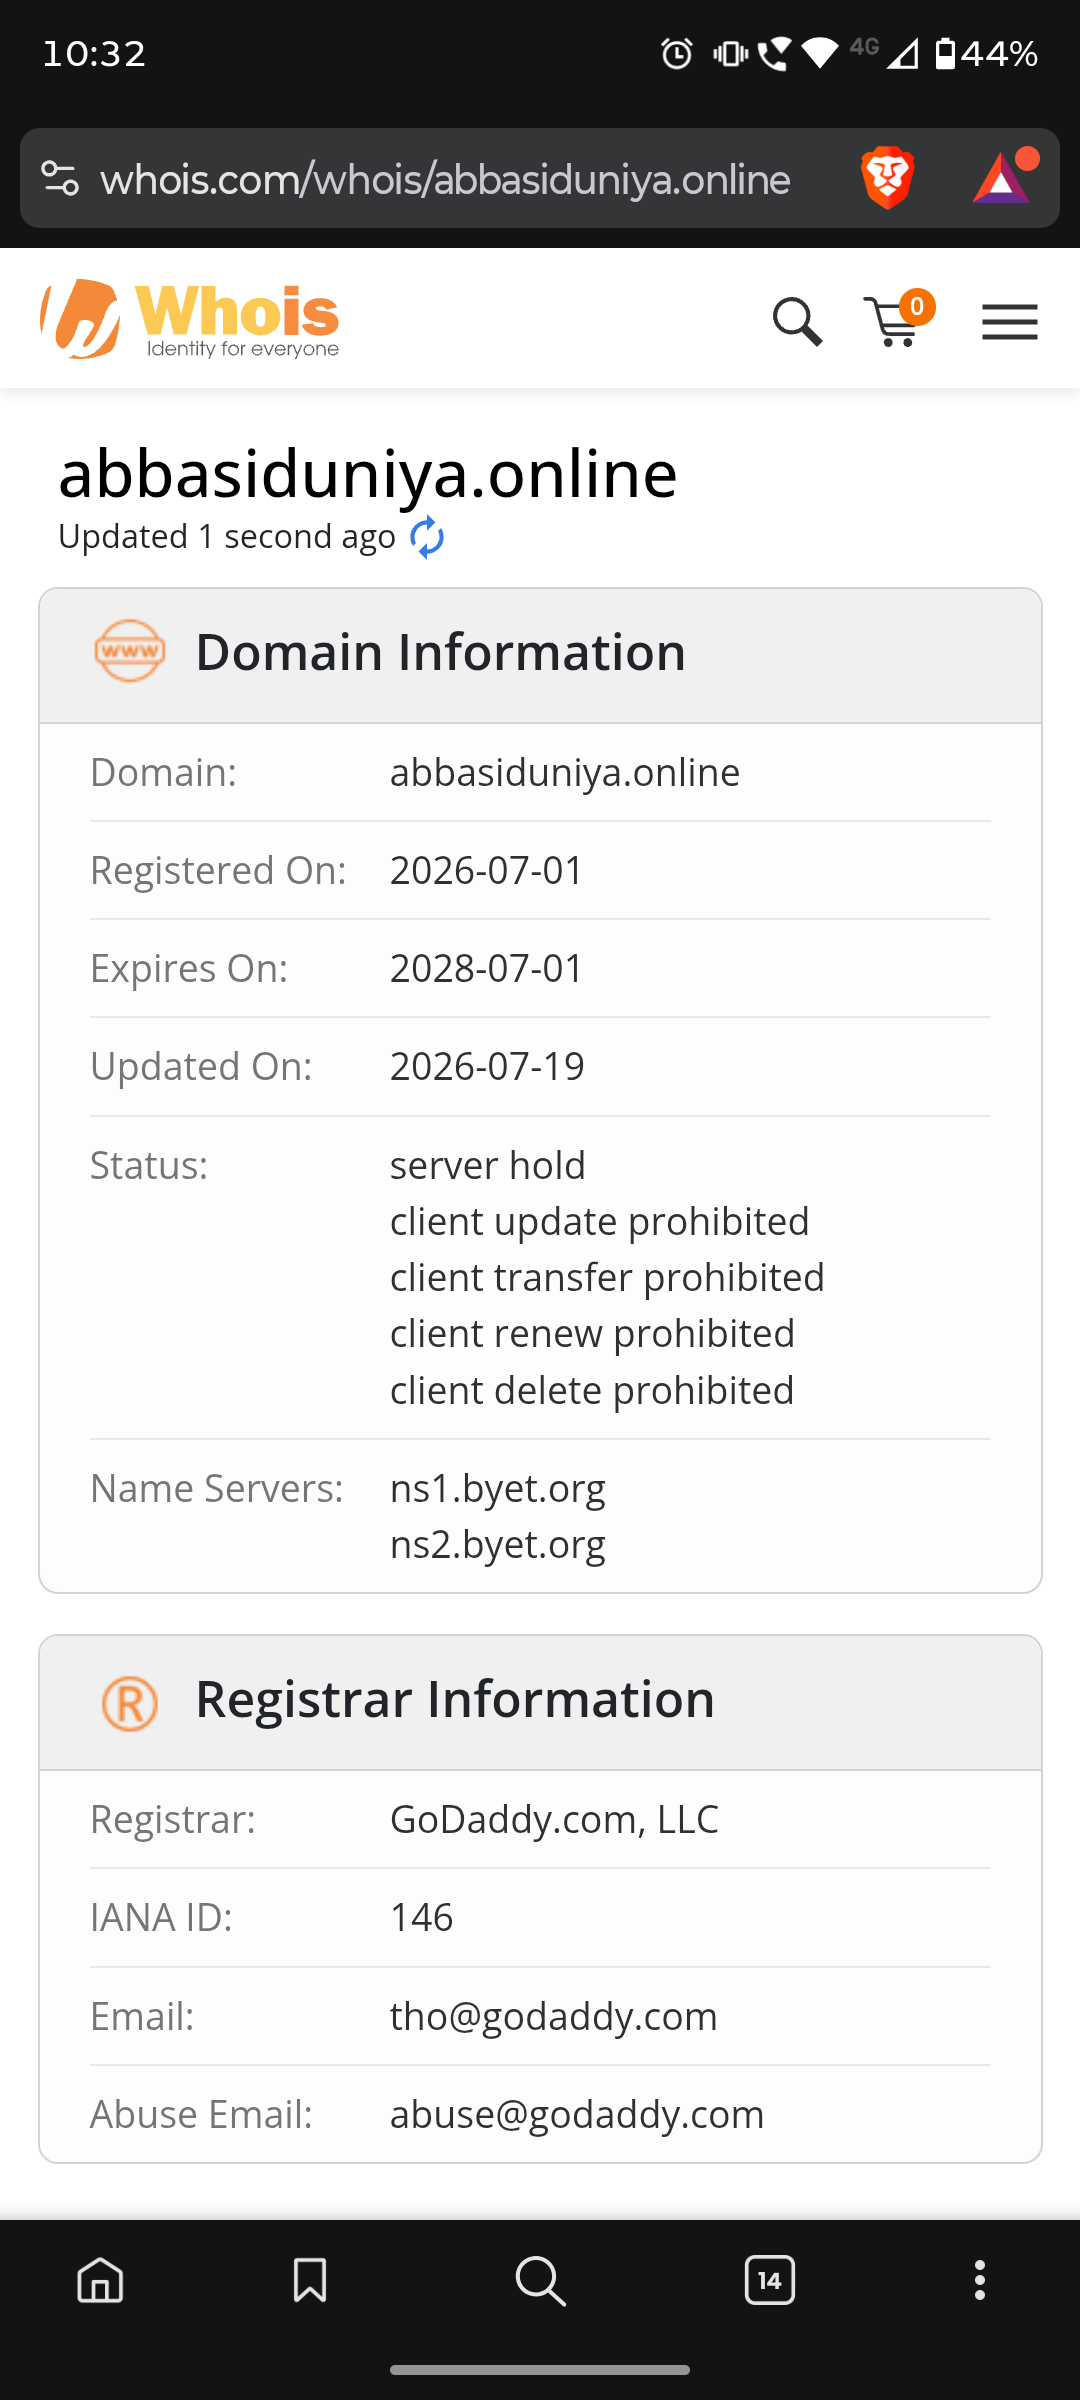Open the hamburger navigation menu

click(x=1009, y=322)
